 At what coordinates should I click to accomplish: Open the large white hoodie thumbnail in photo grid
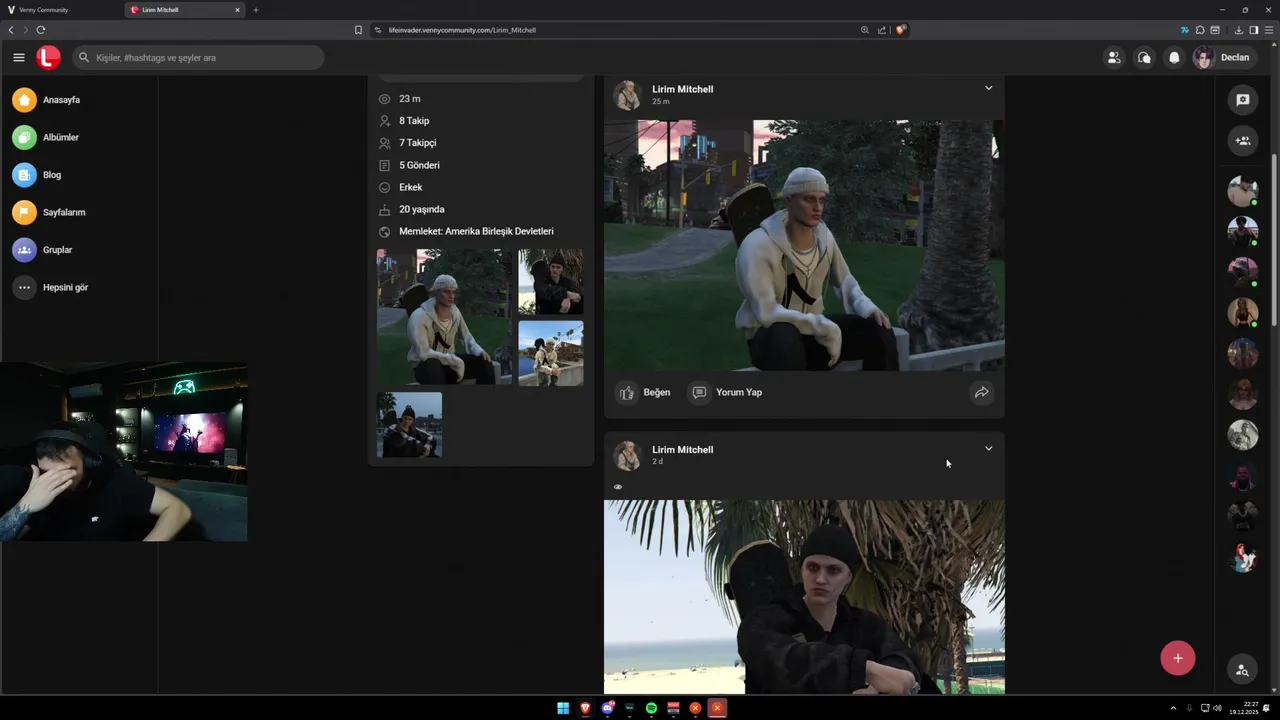[x=444, y=317]
